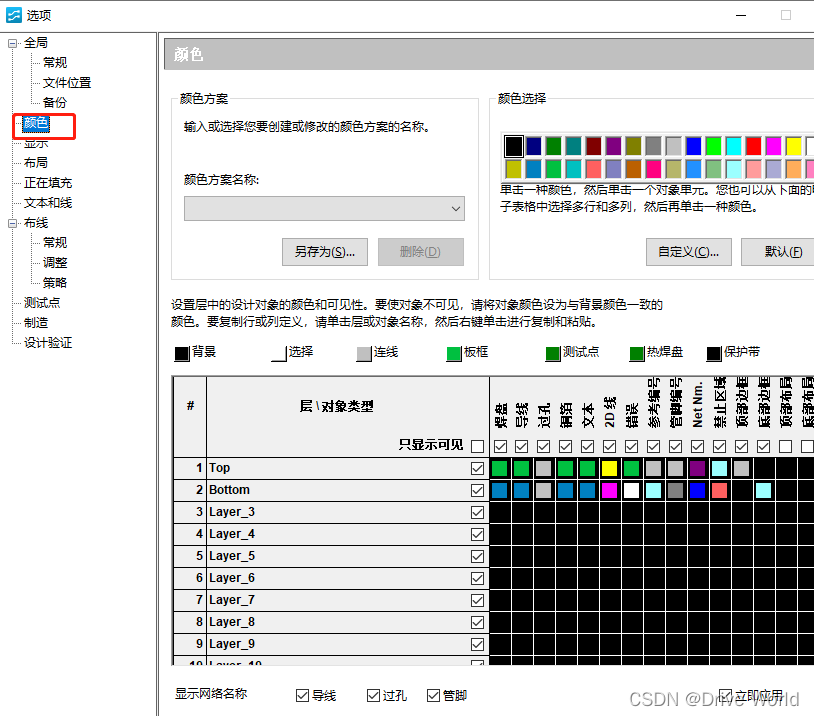Image resolution: width=814 pixels, height=716 pixels.
Task: Open the 制造 options page
Action: coord(36,323)
